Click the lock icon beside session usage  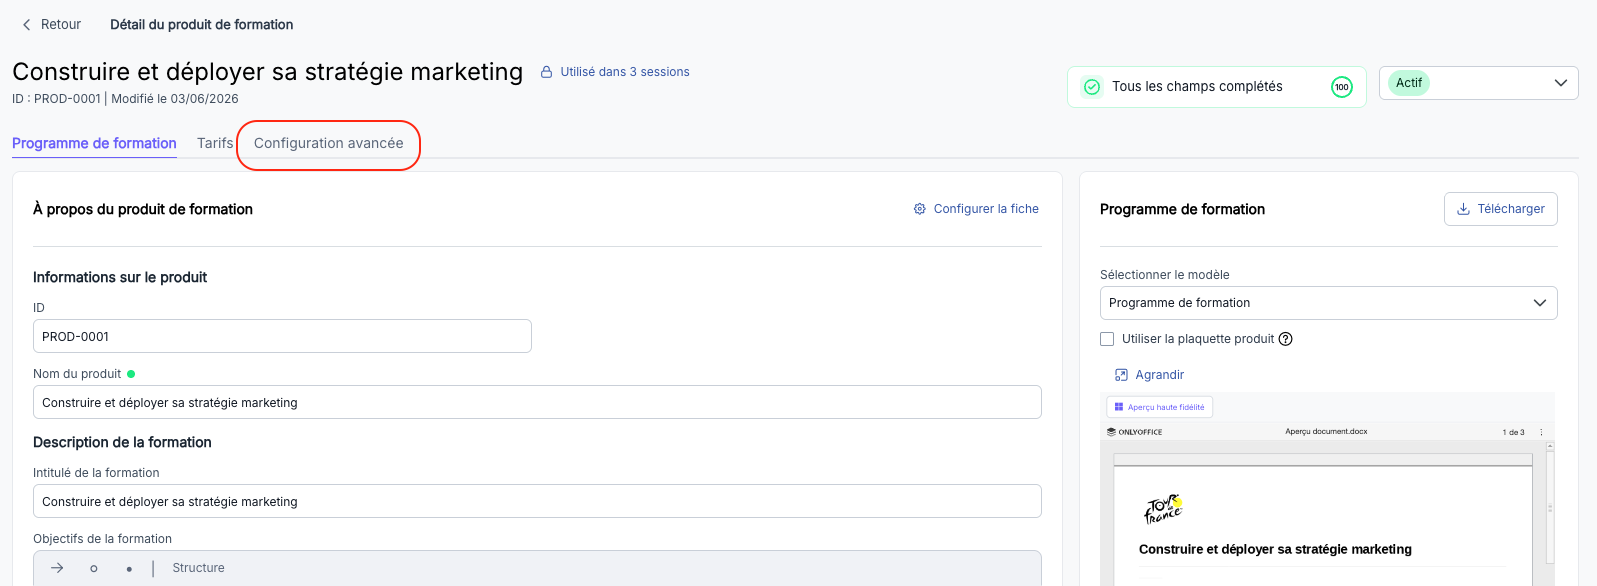(x=547, y=72)
